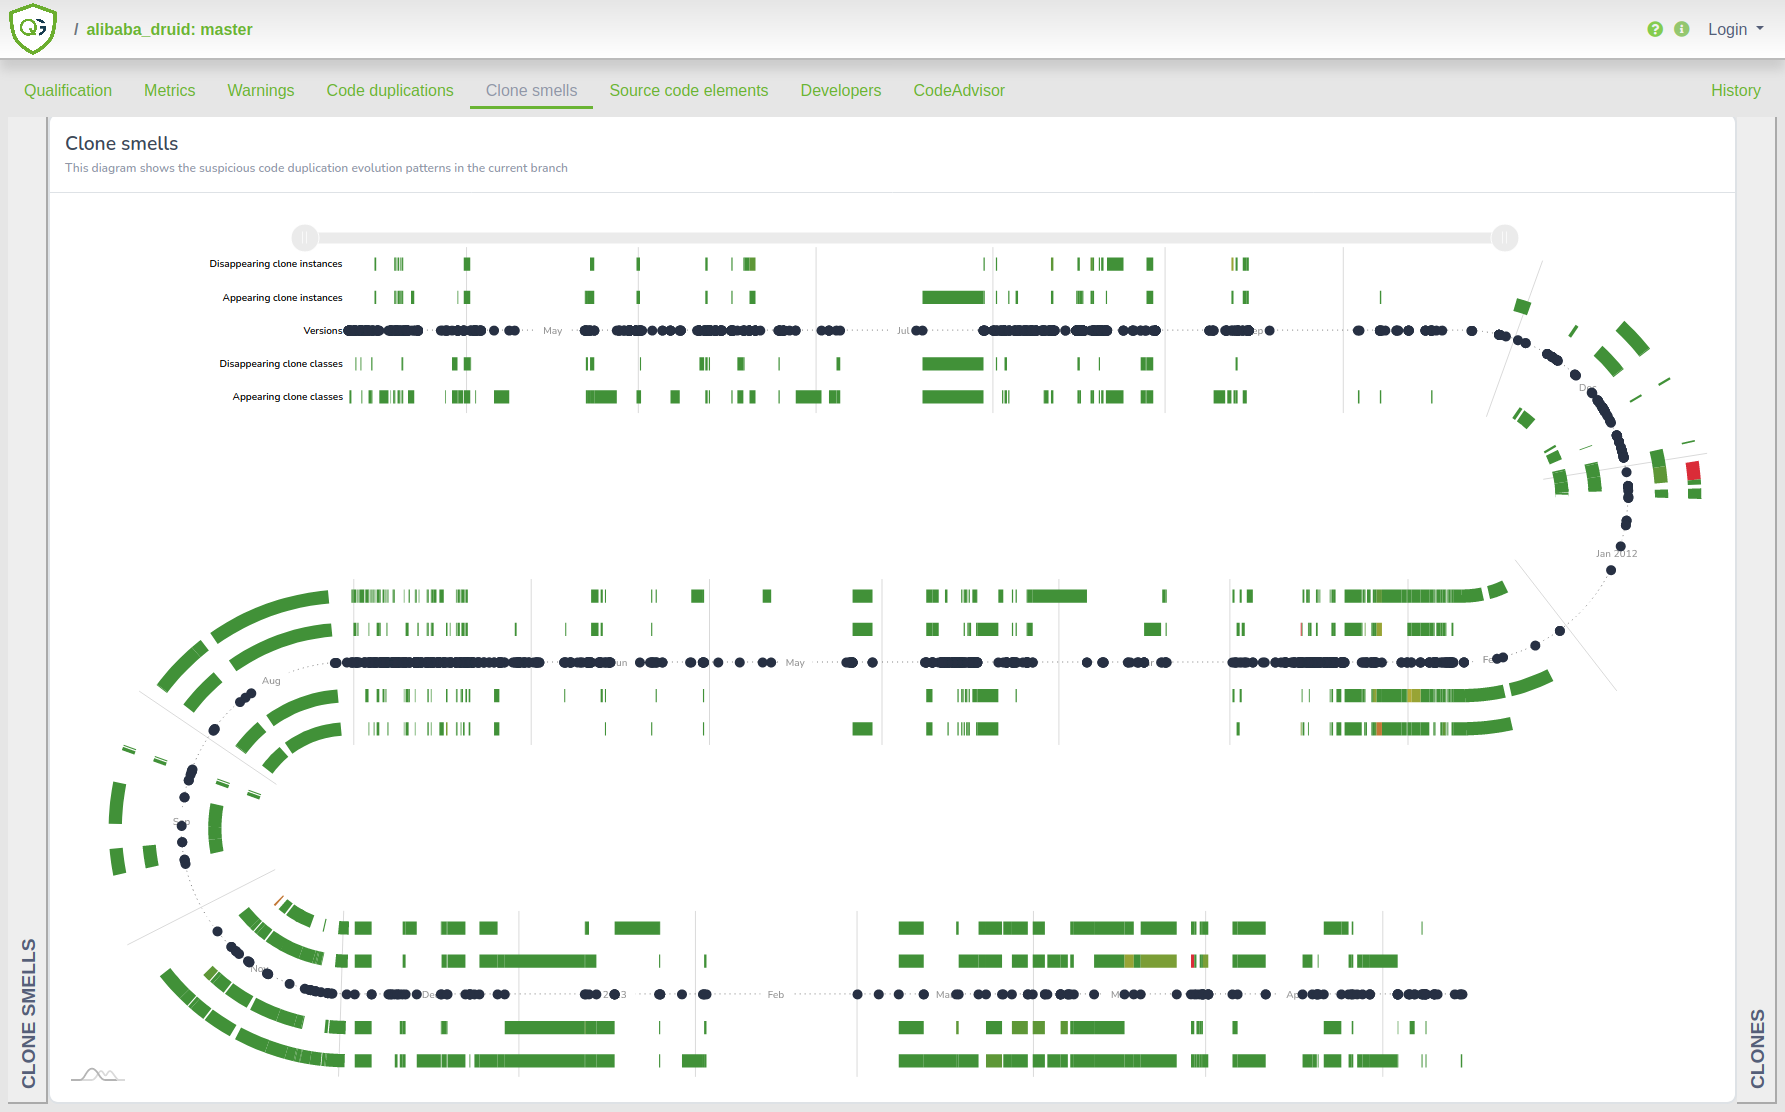Select the May marker on middle timeline

[795, 663]
